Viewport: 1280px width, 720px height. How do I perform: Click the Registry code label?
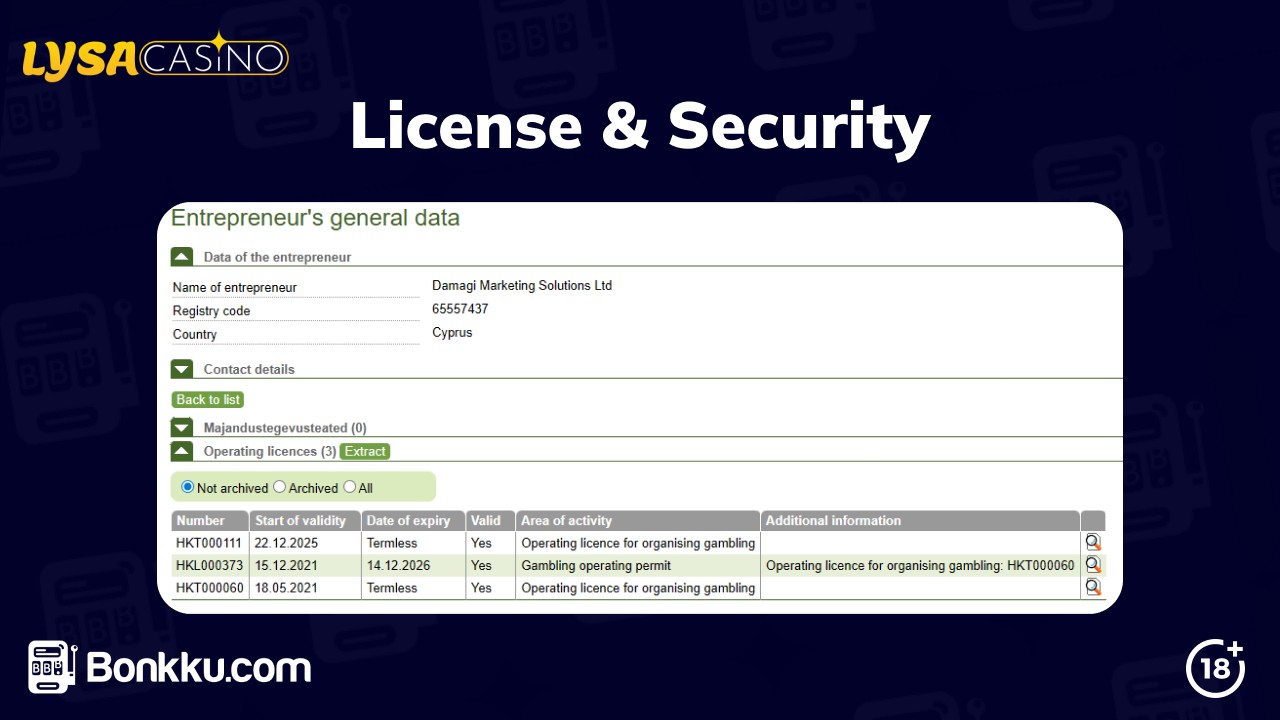211,311
